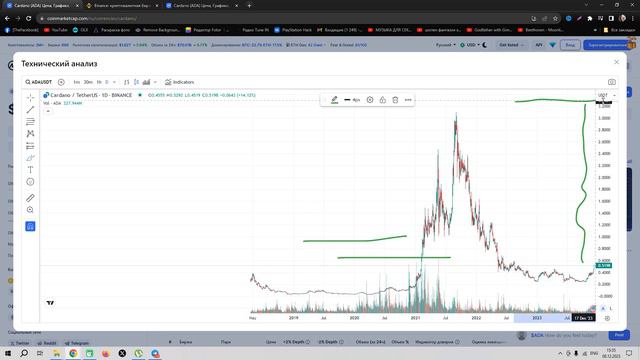The height and width of the screenshot is (360, 640).
Task: Click the login button in header
Action: 570,45
